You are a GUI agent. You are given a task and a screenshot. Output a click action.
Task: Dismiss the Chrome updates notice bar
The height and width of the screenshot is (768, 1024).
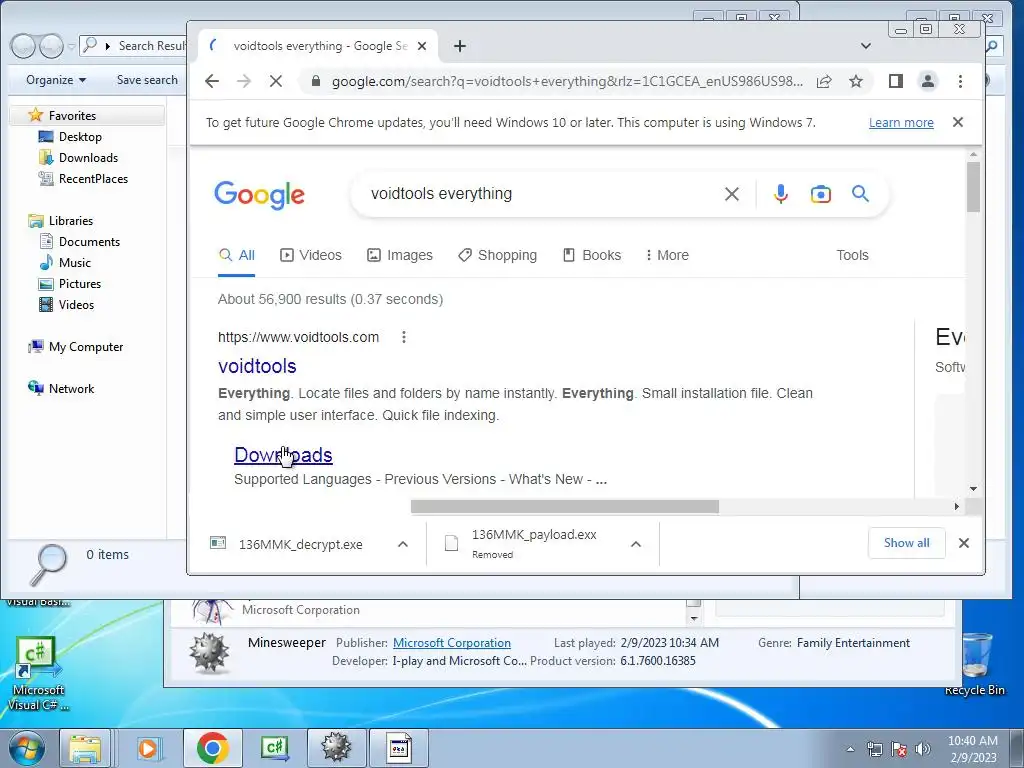pos(957,122)
